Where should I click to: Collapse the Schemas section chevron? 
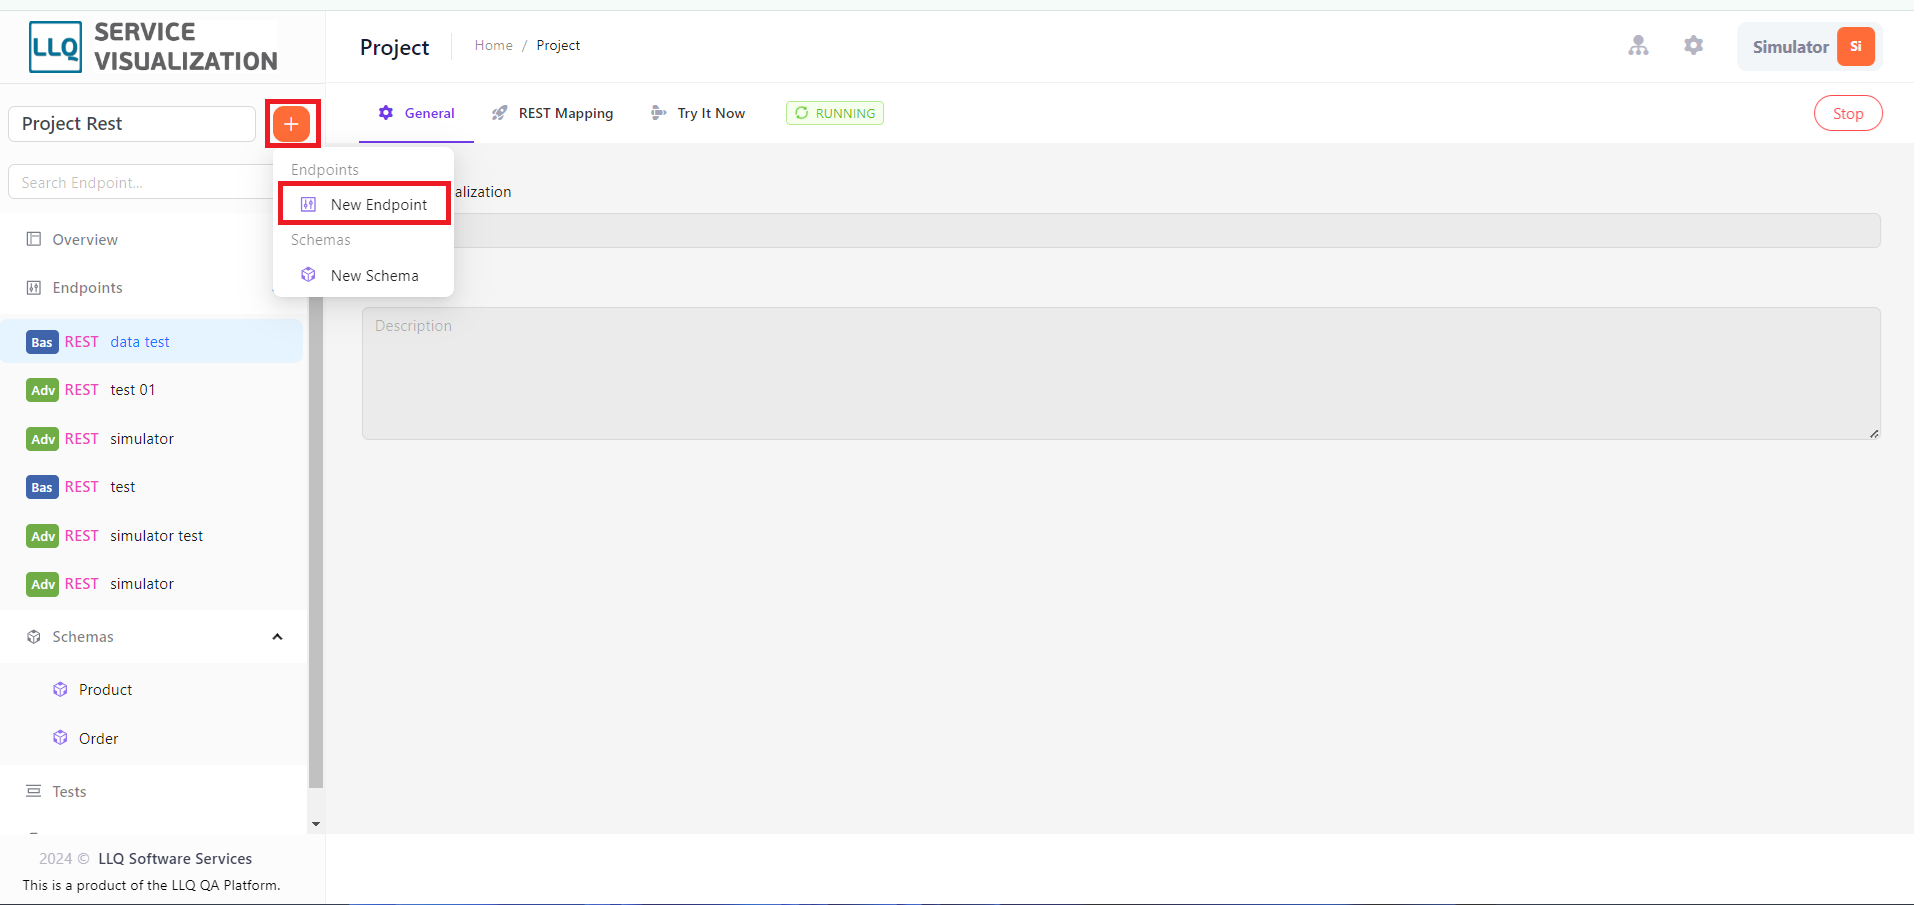tap(277, 637)
